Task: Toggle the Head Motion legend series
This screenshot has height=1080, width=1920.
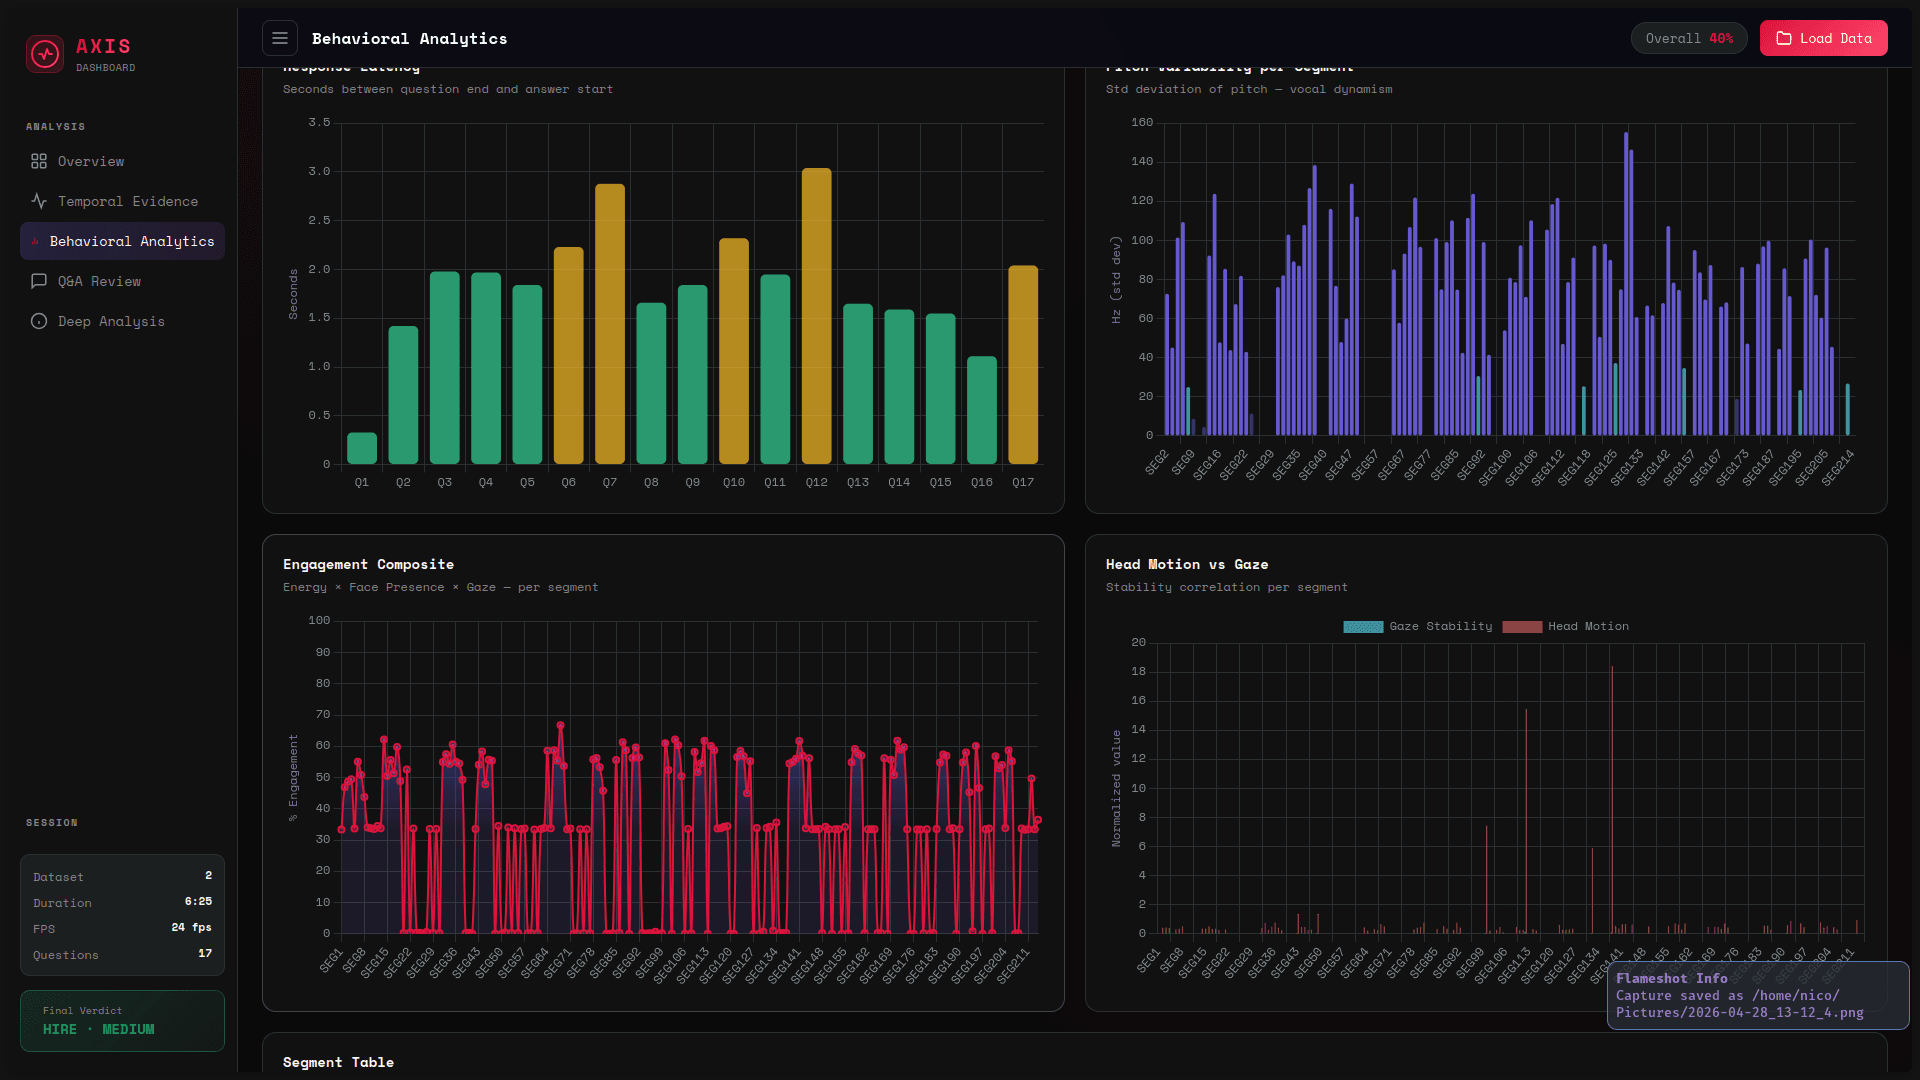Action: pos(1566,627)
